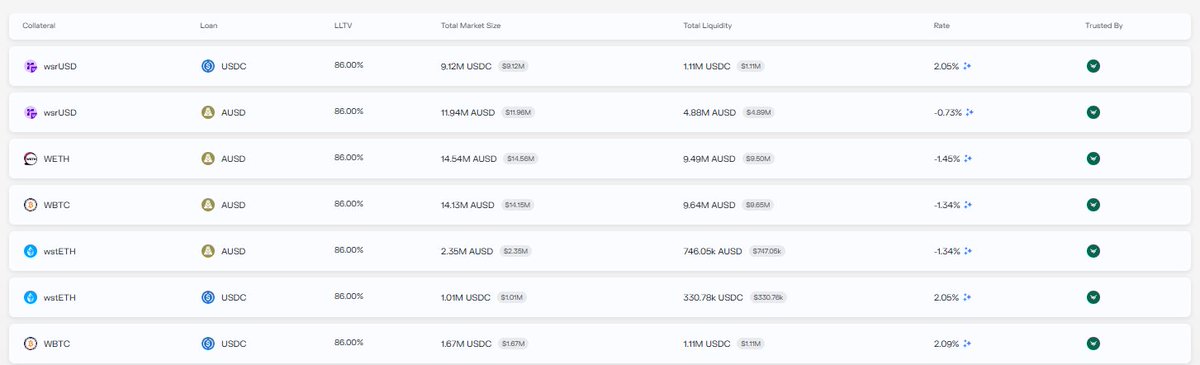This screenshot has width=1200, height=365.
Task: Sort by the LLTV column header
Action: [342, 25]
